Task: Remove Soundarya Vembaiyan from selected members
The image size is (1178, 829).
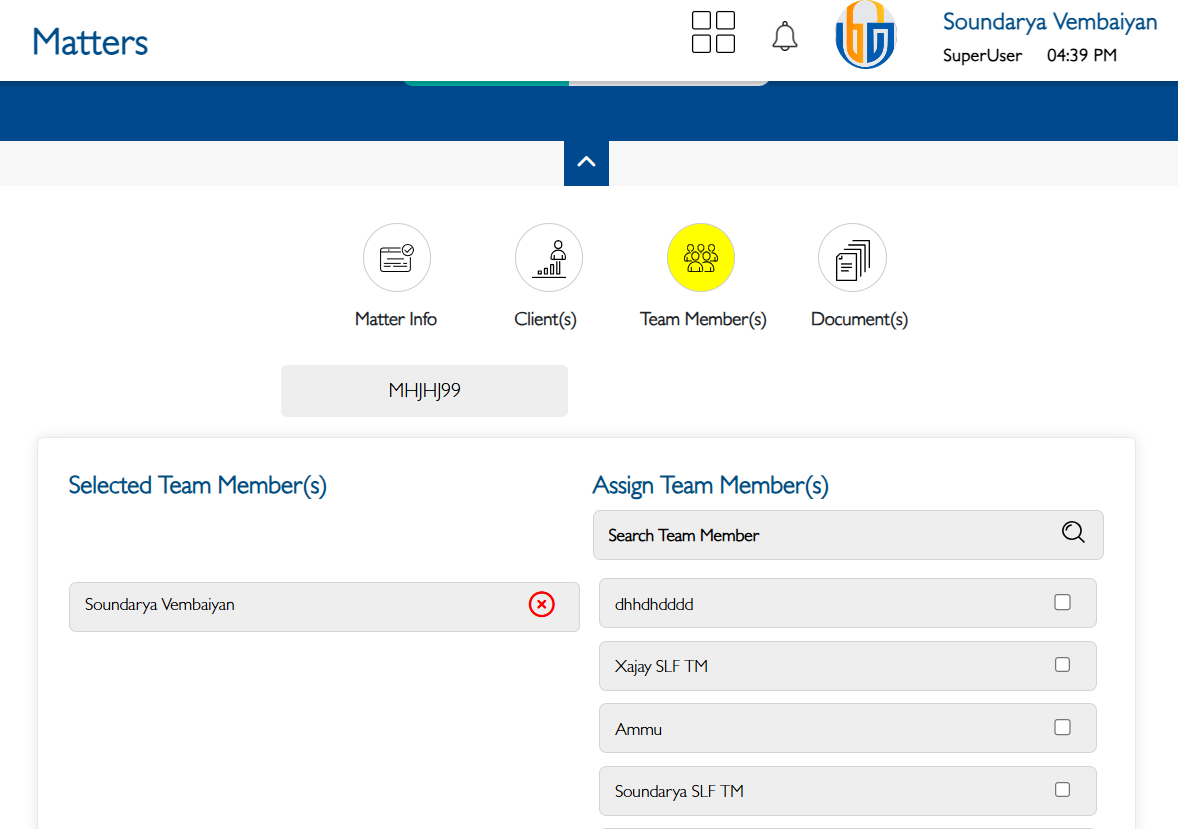Action: click(541, 604)
